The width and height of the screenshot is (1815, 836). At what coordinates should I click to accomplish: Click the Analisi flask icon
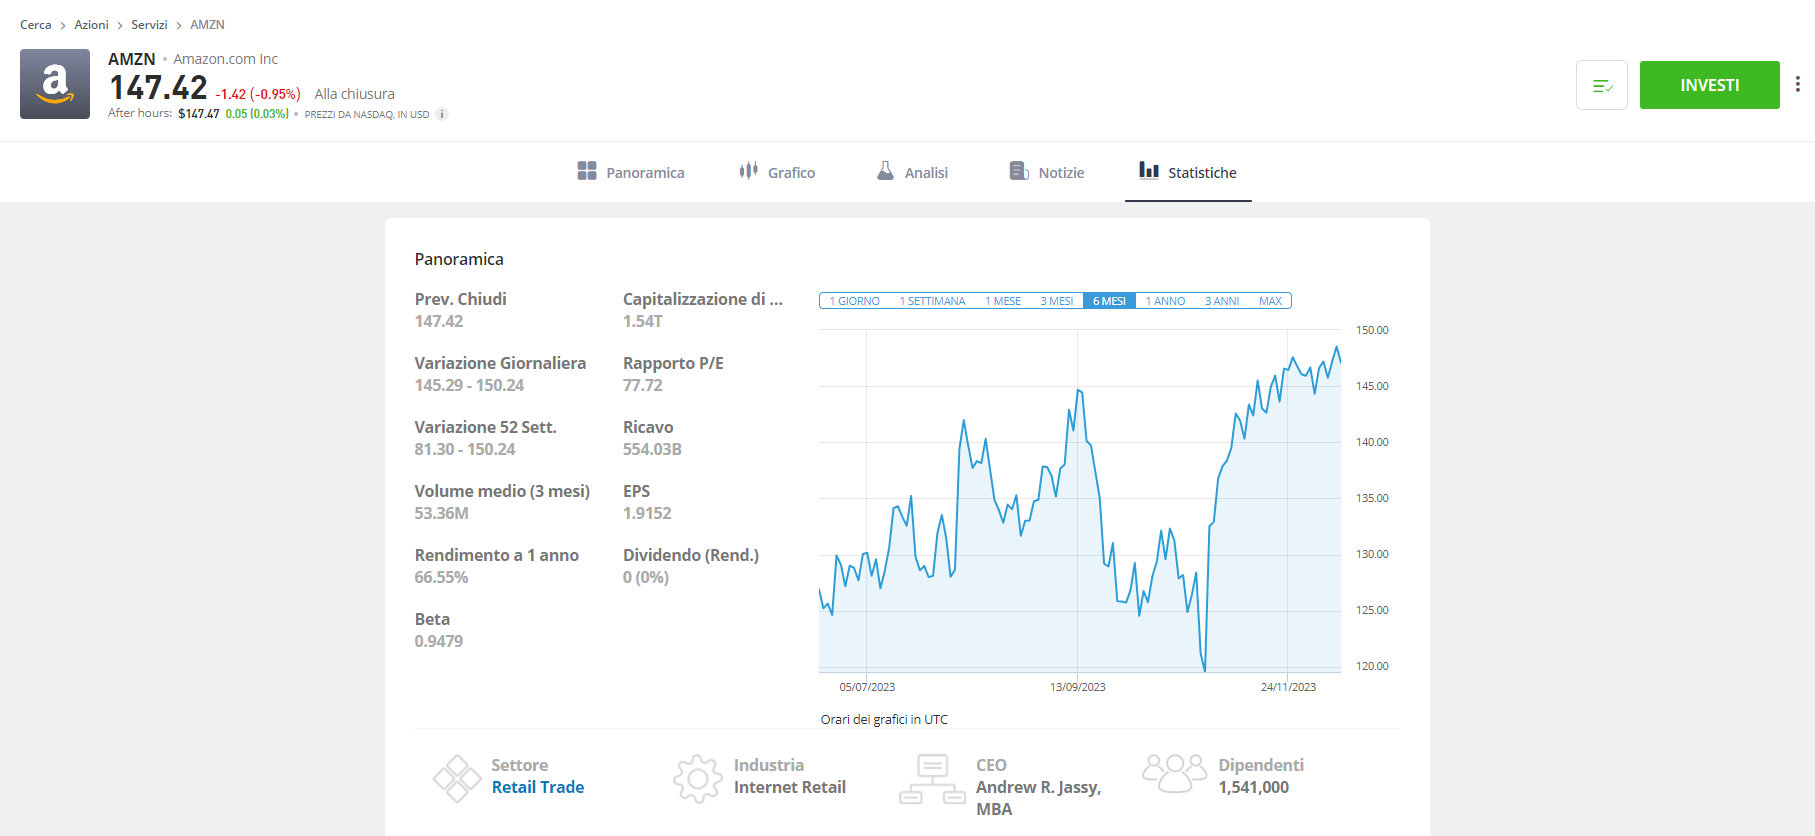pyautogui.click(x=885, y=171)
